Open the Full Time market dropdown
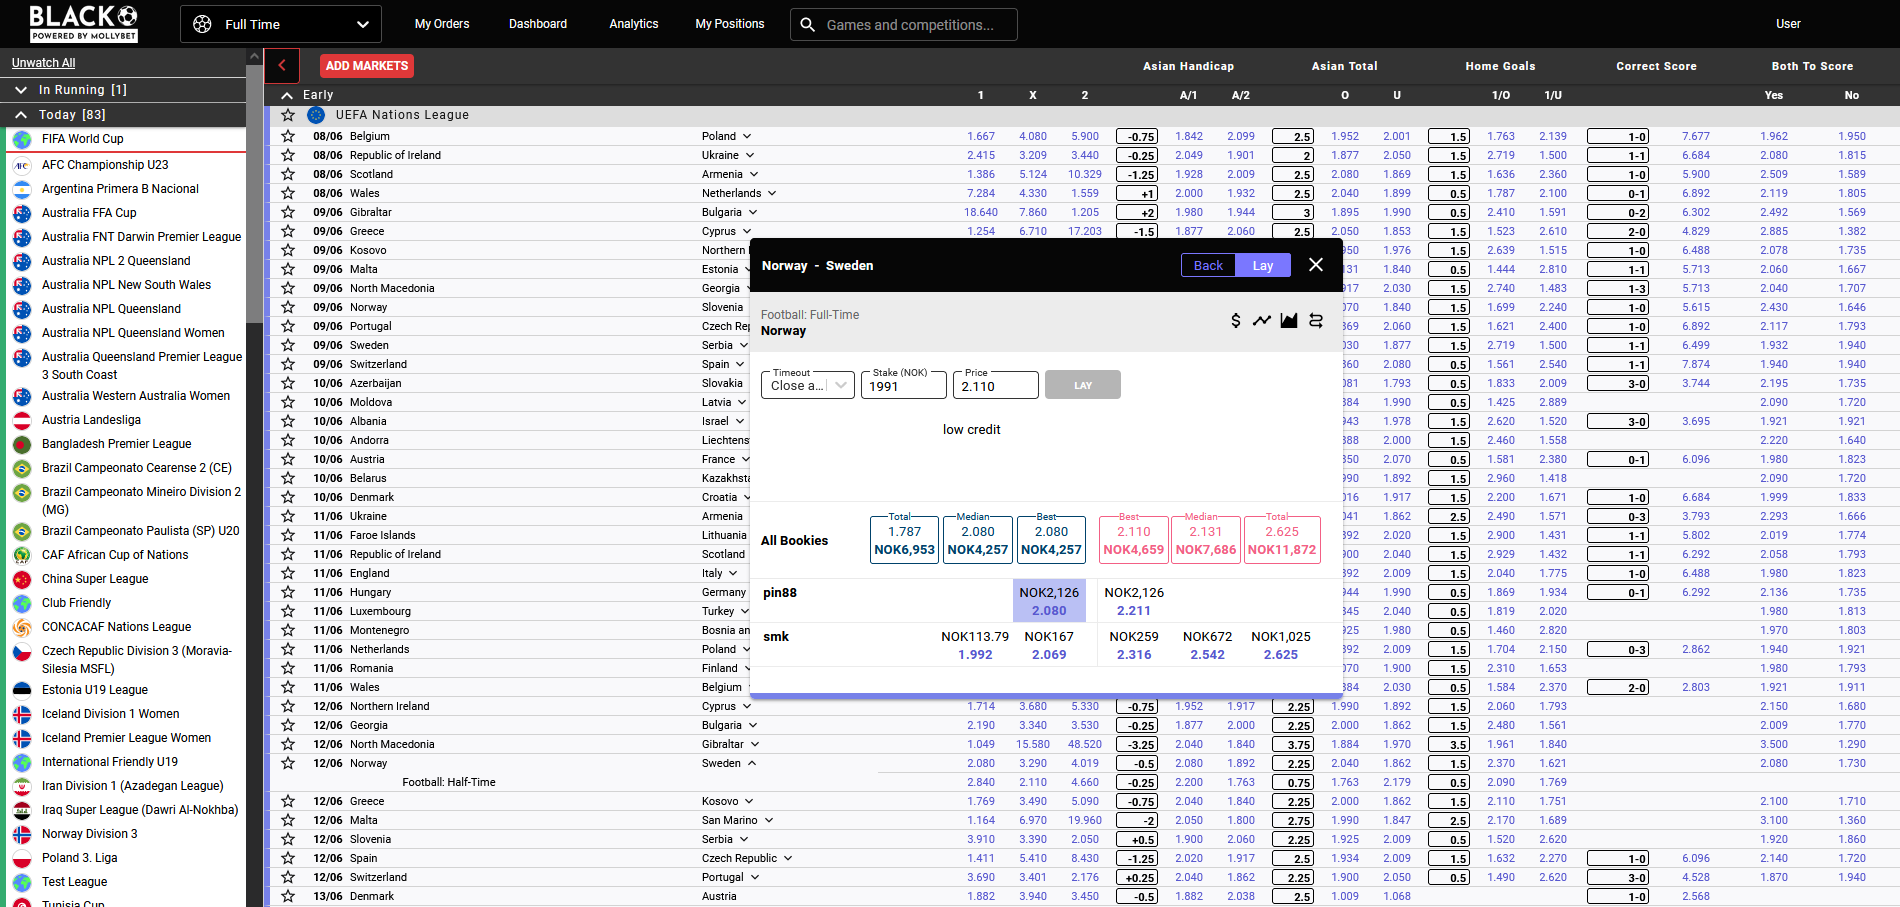1900x907 pixels. click(281, 24)
